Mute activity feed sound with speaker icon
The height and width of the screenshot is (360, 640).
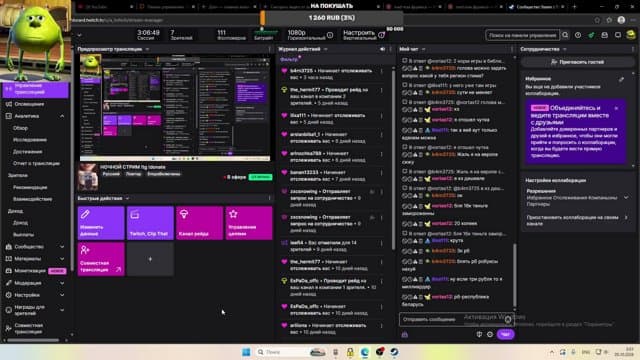[x=382, y=49]
